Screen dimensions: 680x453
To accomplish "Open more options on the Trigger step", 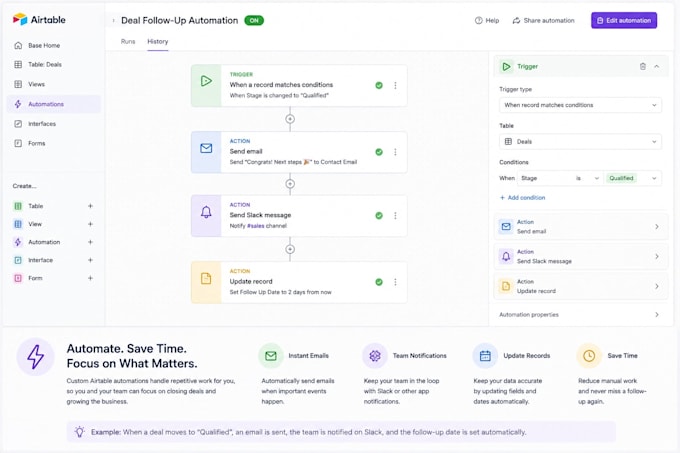I will [395, 85].
